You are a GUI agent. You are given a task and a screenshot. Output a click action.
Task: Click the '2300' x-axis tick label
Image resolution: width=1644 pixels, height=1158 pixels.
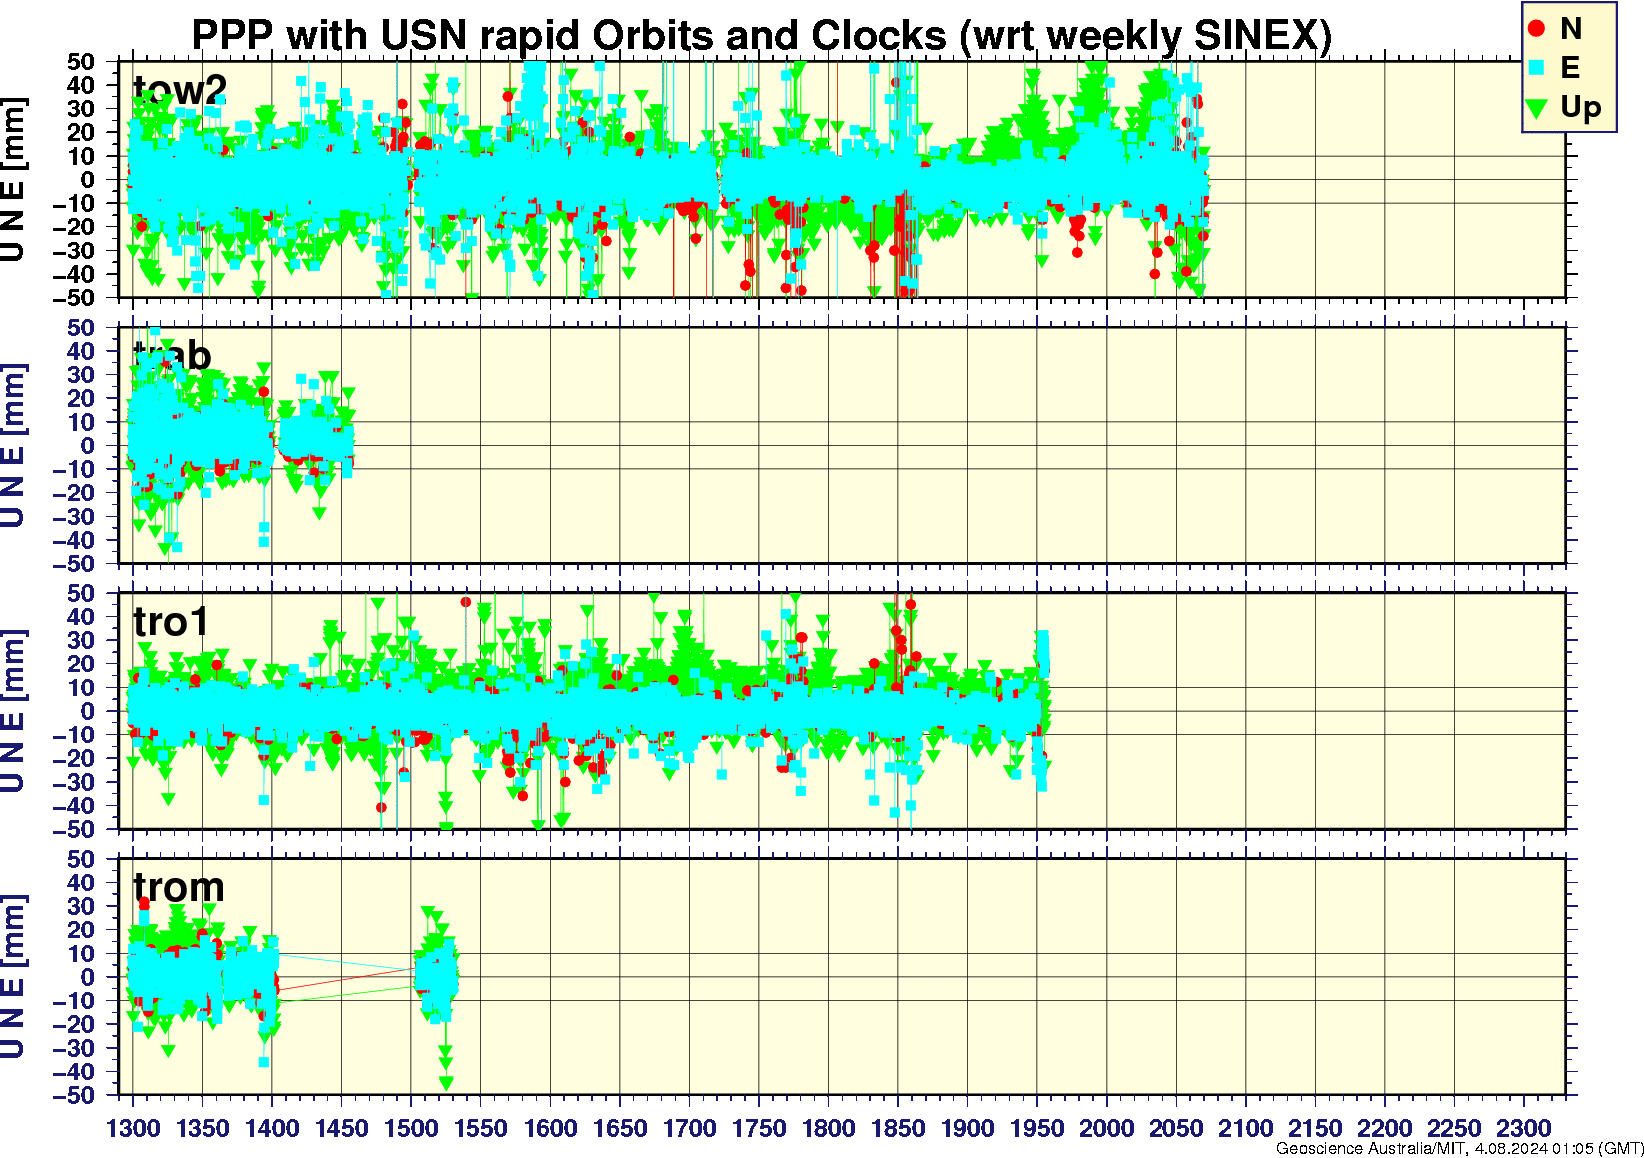pos(1523,1128)
